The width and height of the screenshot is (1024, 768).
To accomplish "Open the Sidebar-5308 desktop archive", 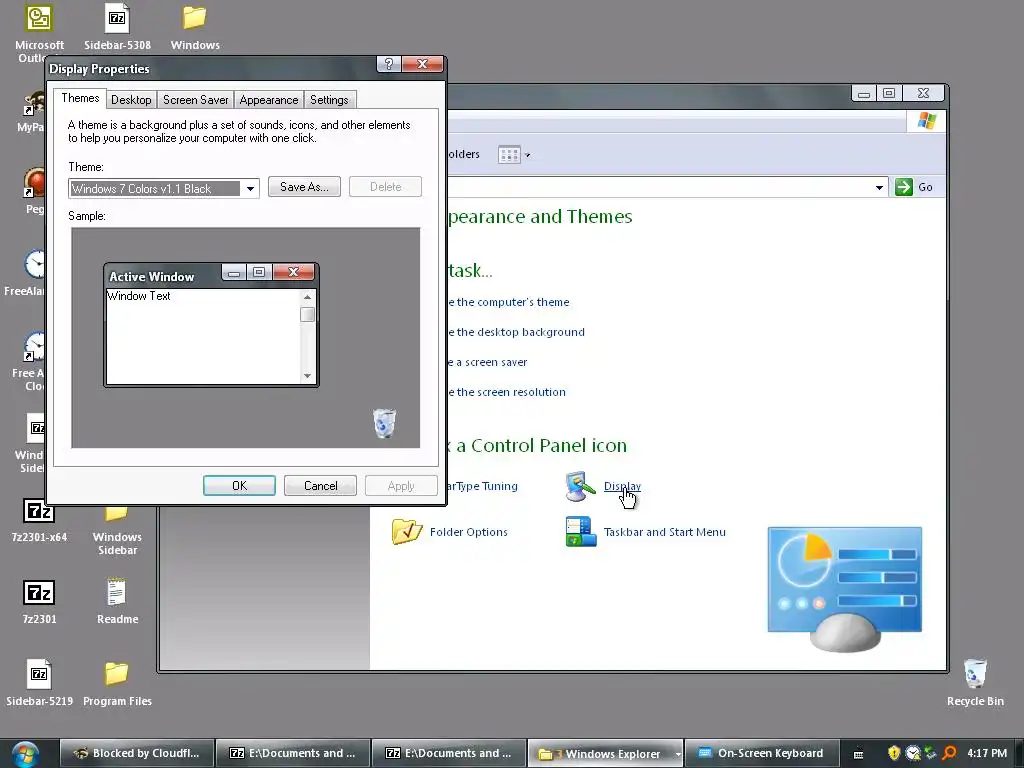I will point(117,18).
